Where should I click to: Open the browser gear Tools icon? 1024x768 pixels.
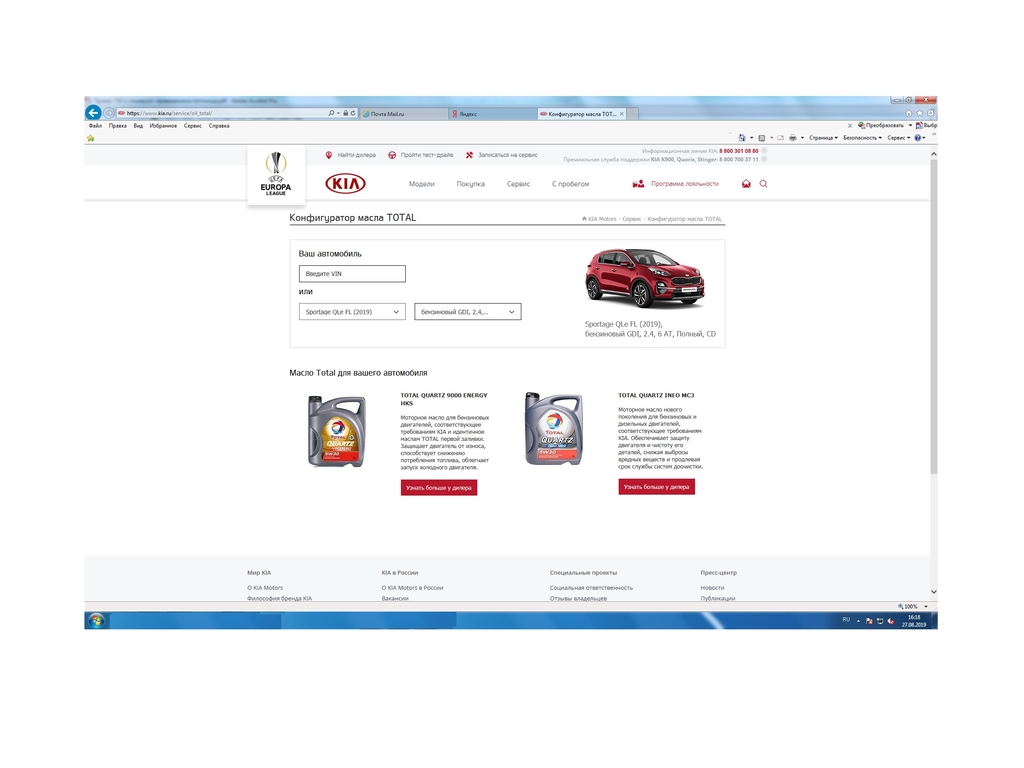[x=931, y=113]
